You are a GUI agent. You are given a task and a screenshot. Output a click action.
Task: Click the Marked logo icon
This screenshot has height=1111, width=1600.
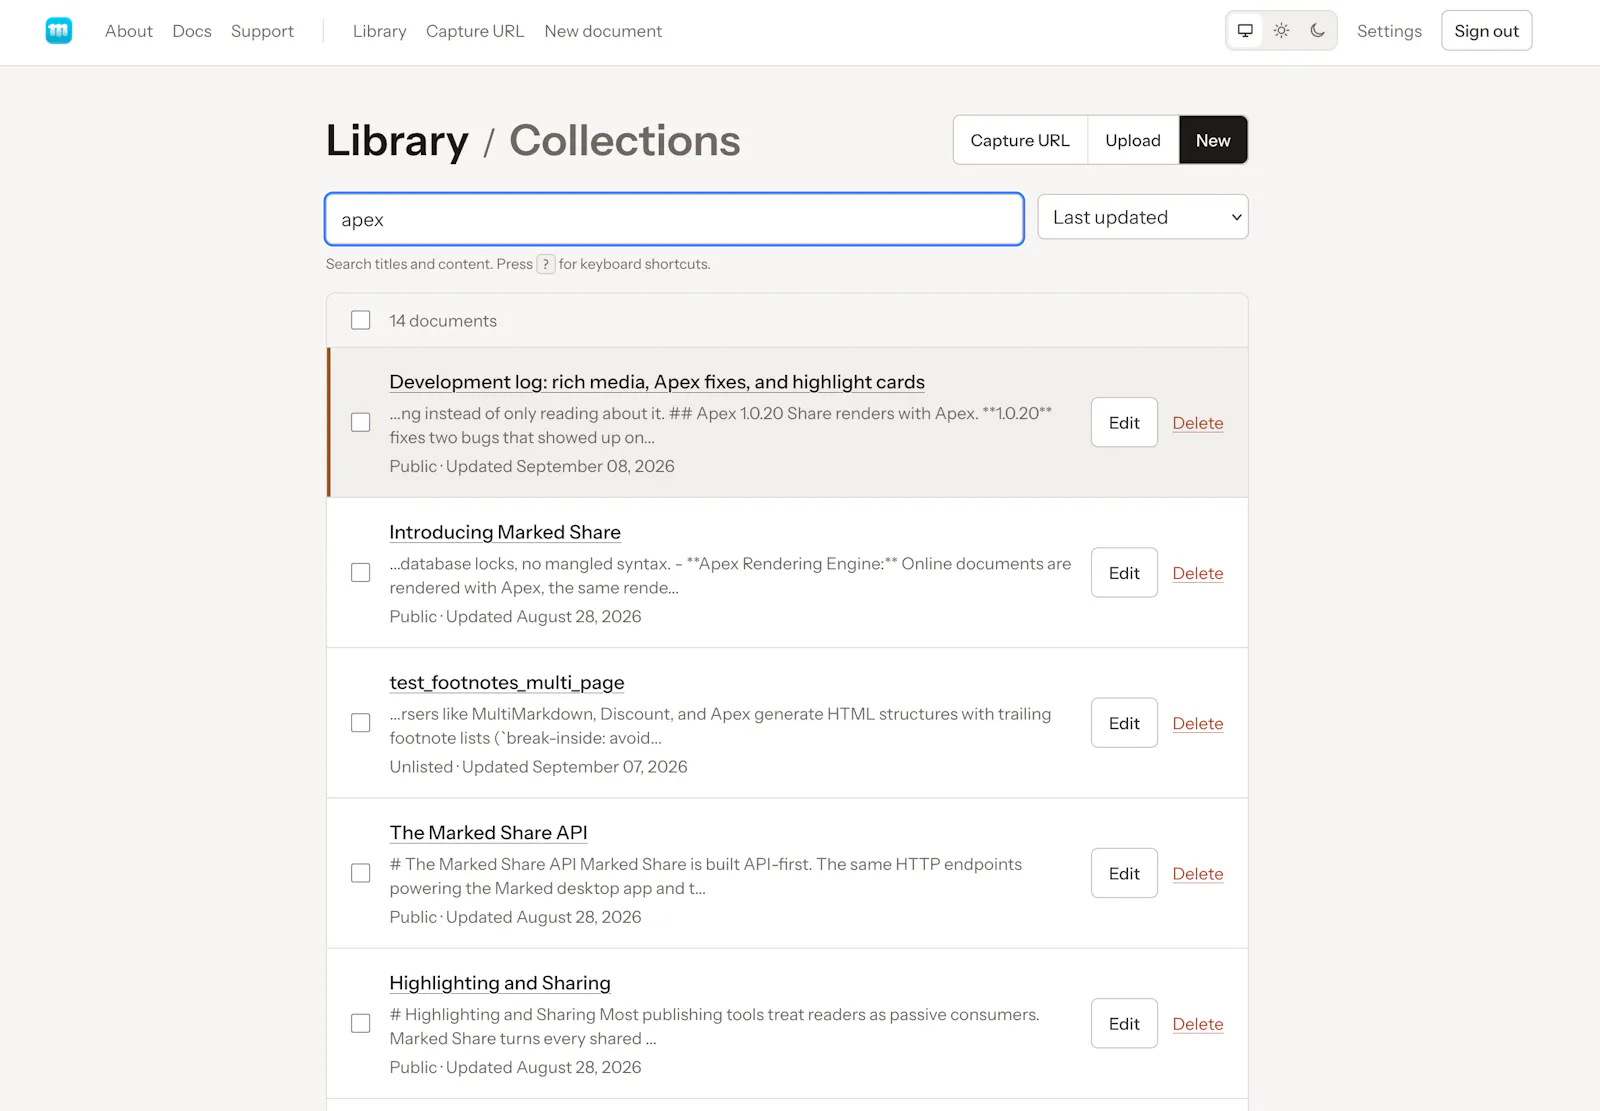point(59,31)
